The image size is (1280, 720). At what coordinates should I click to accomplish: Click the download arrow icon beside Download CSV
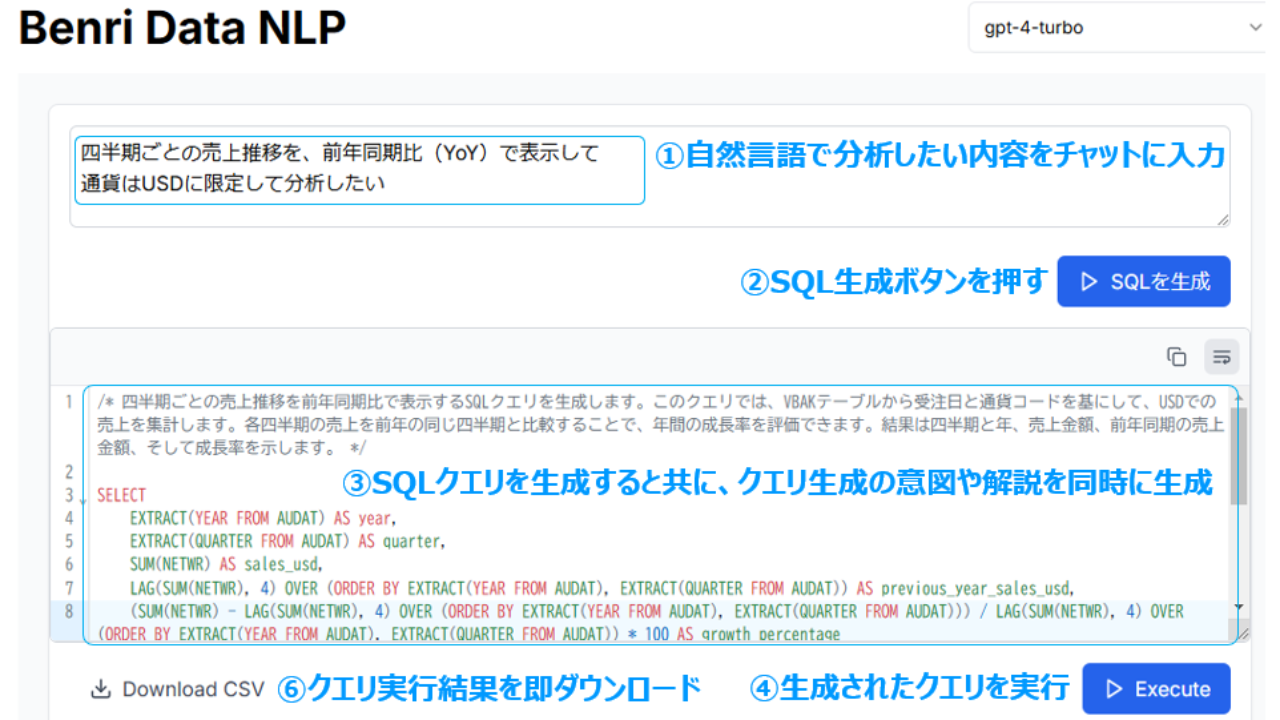(100, 689)
